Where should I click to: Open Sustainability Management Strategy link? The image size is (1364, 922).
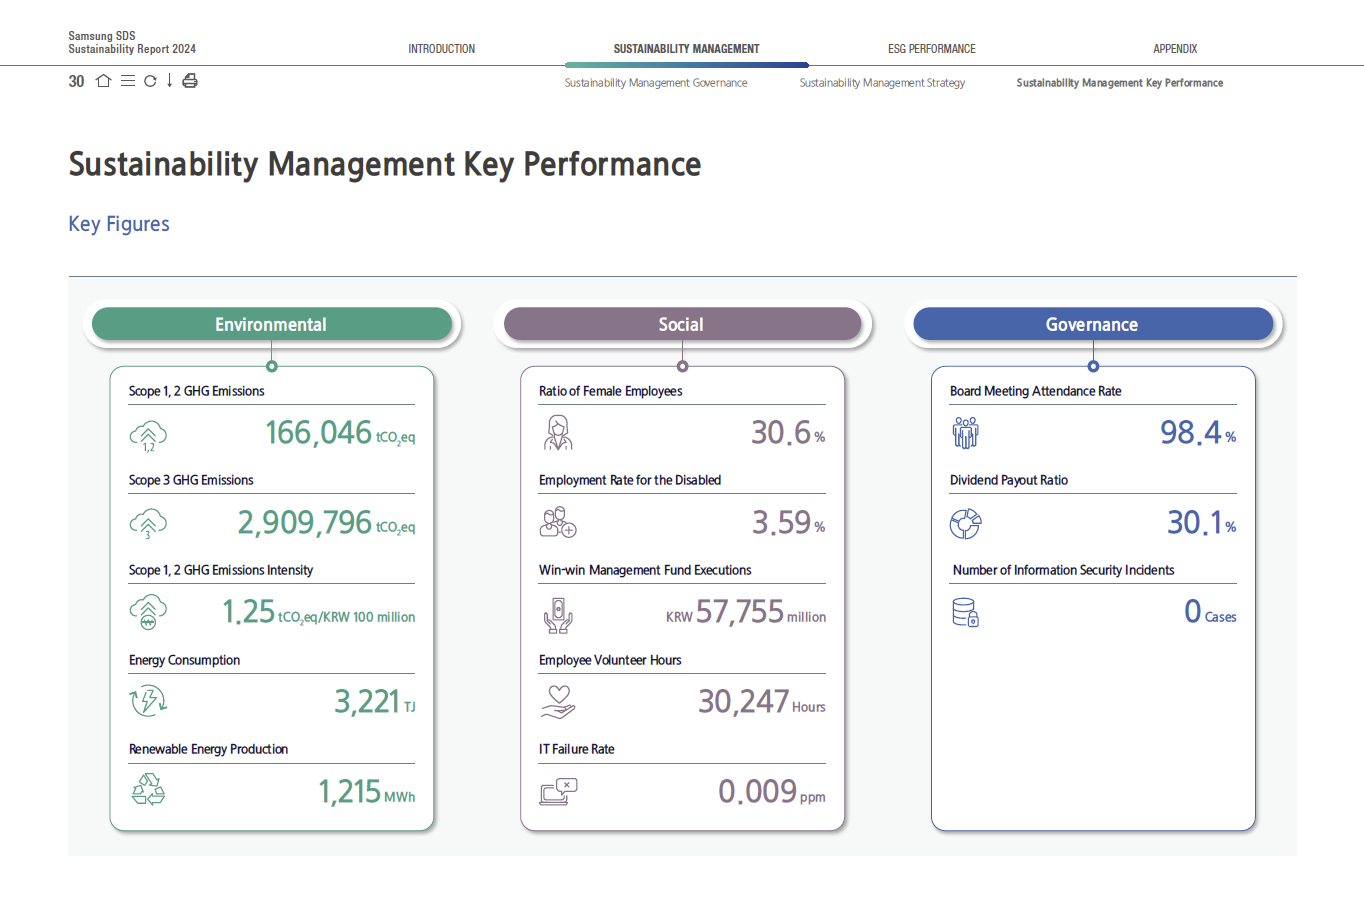tap(882, 83)
